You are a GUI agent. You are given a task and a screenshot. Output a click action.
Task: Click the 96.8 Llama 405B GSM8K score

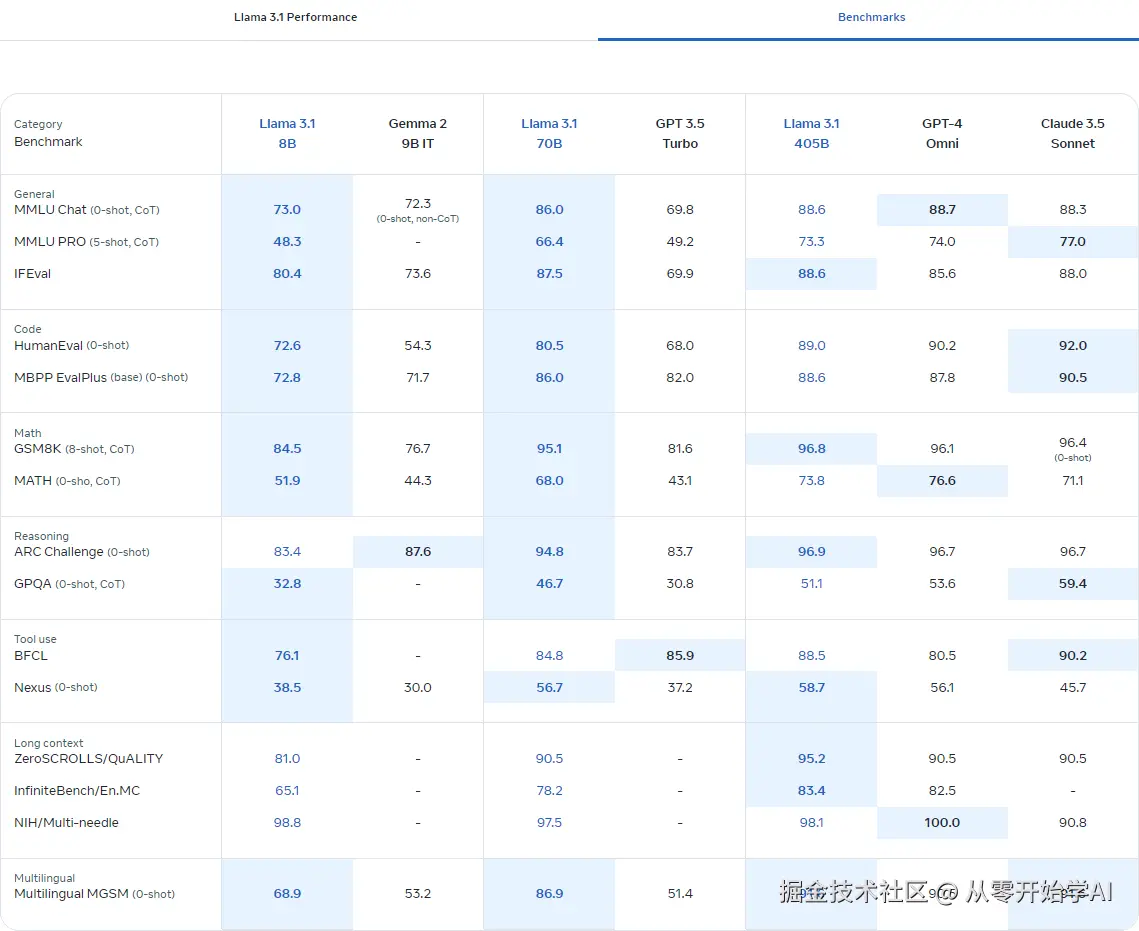pyautogui.click(x=811, y=449)
